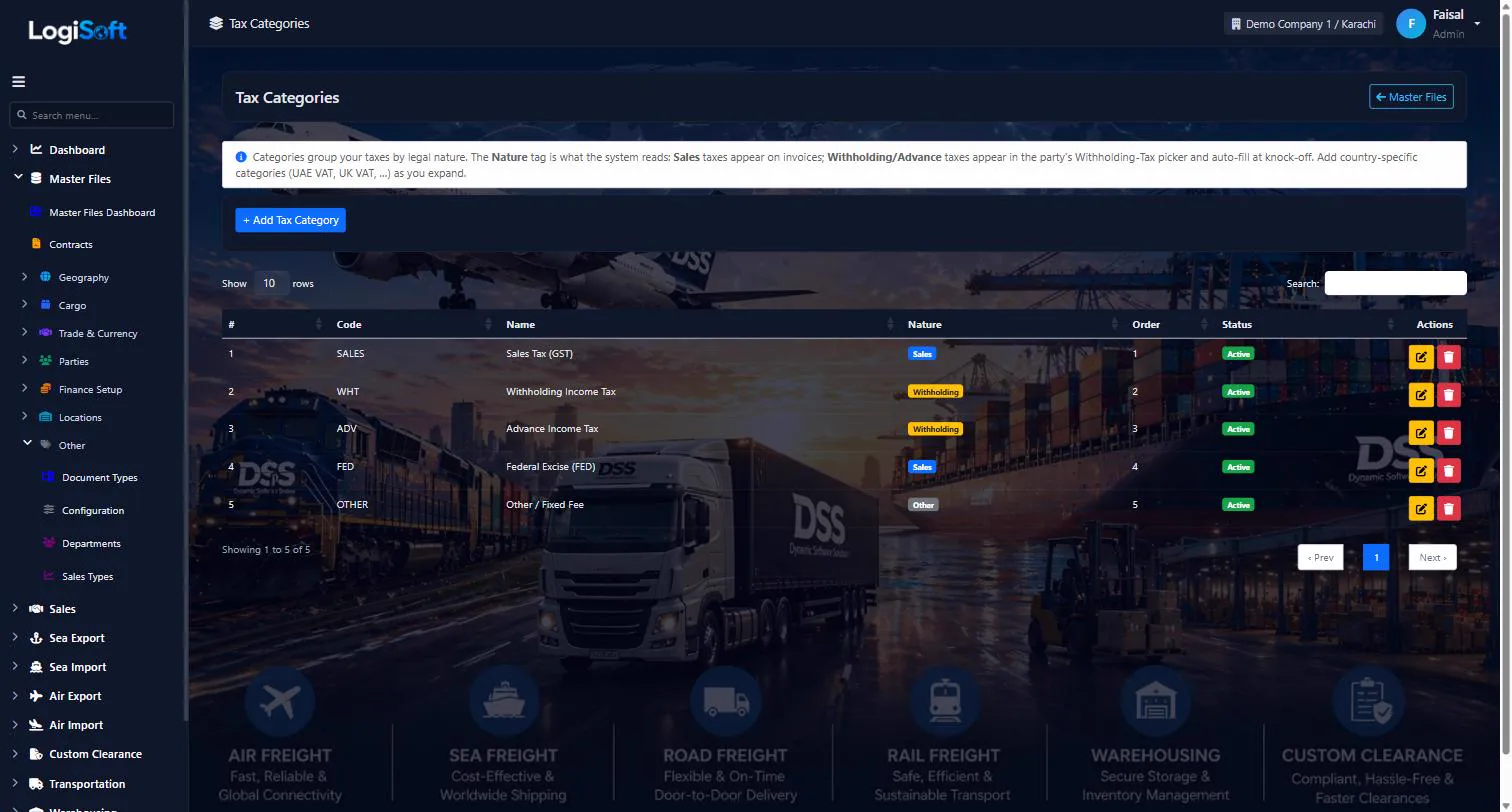
Task: Delete the Sales Tax (GST) row
Action: coord(1448,357)
